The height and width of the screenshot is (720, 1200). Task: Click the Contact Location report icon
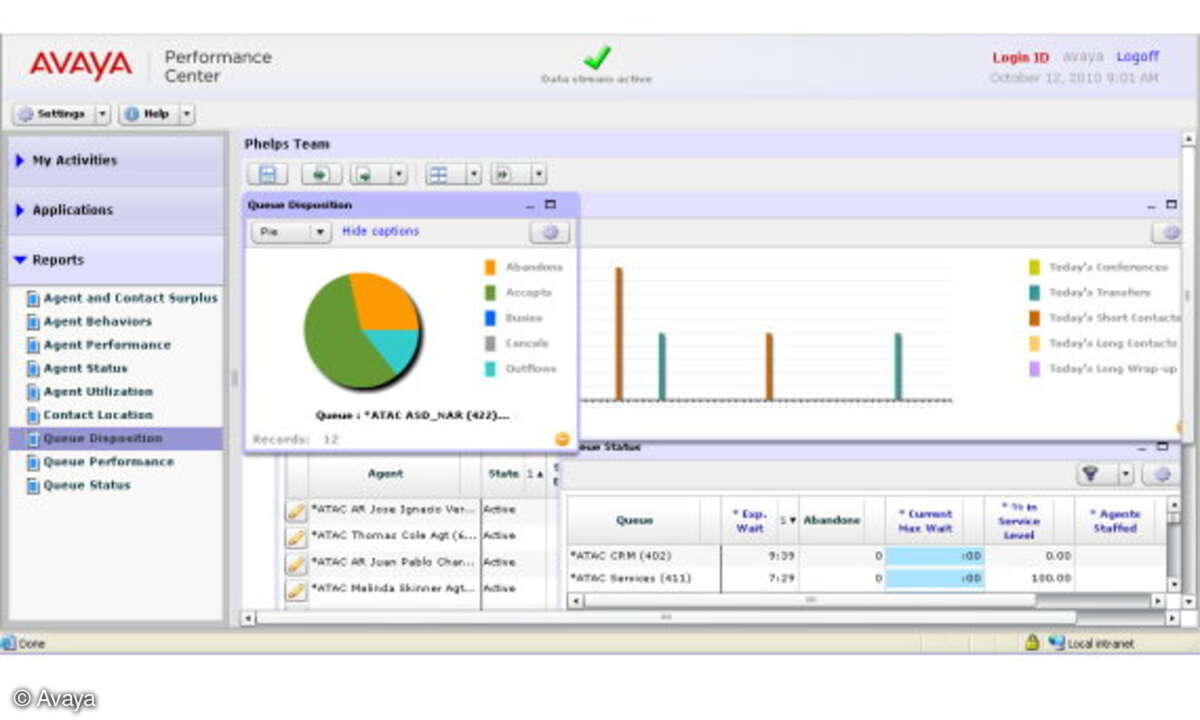33,415
